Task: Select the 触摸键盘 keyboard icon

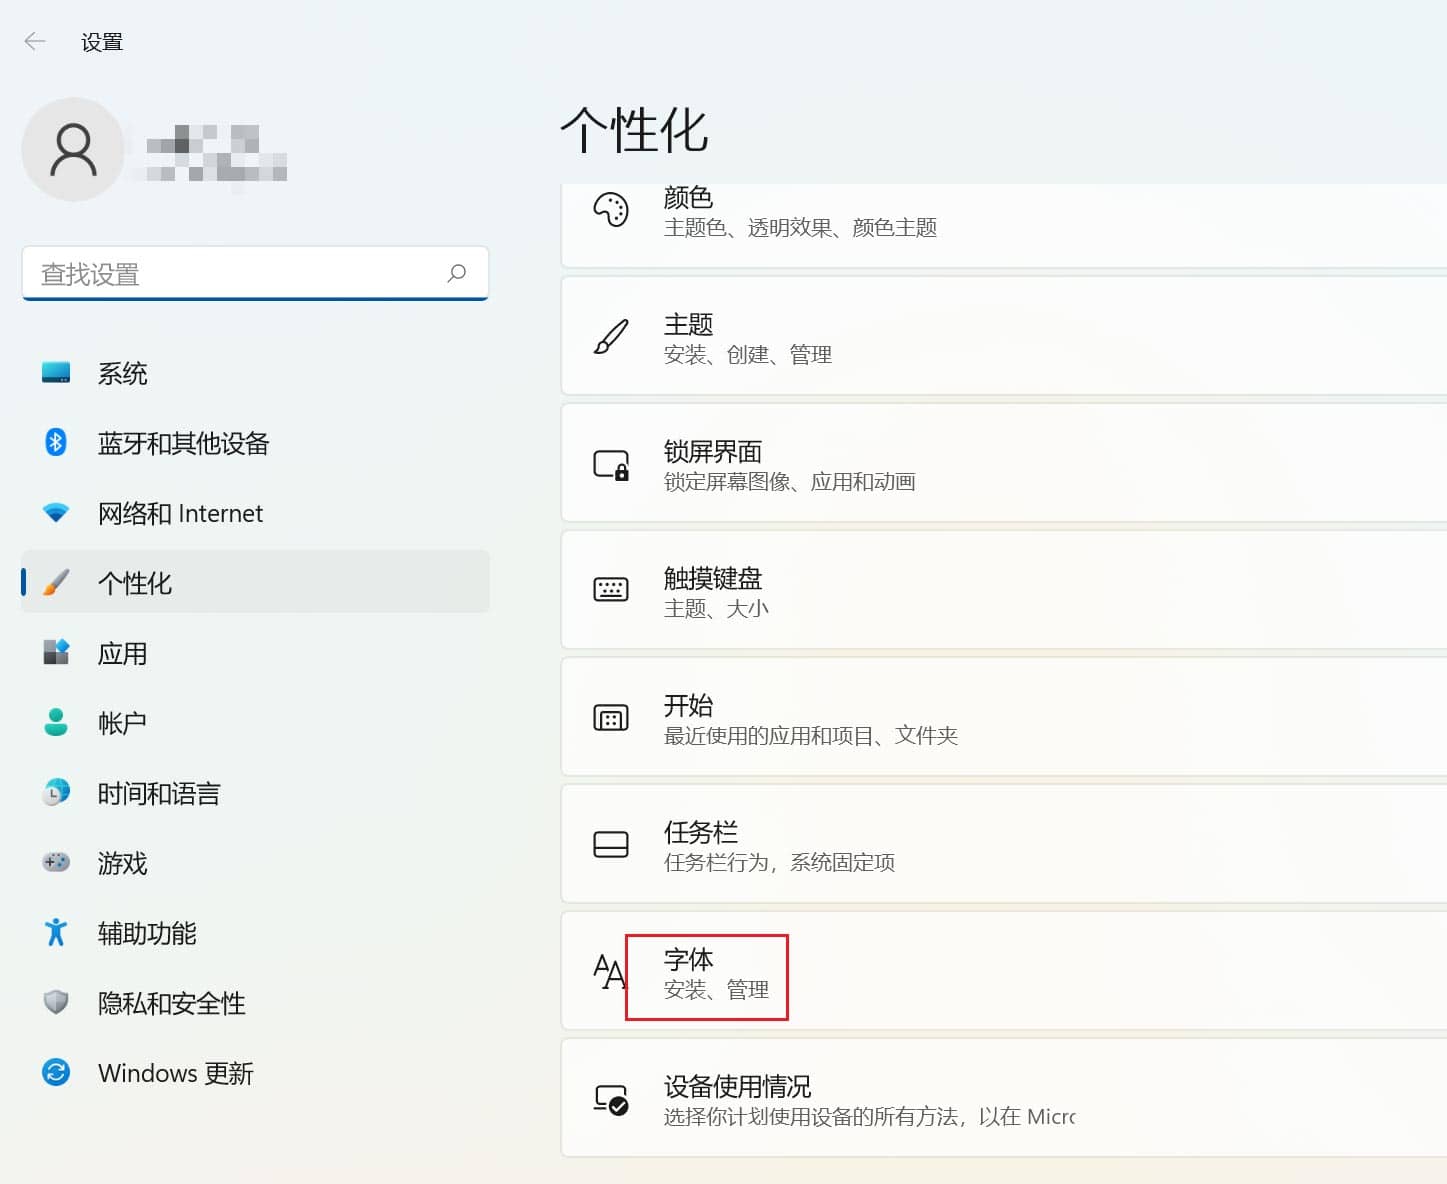Action: (x=611, y=591)
